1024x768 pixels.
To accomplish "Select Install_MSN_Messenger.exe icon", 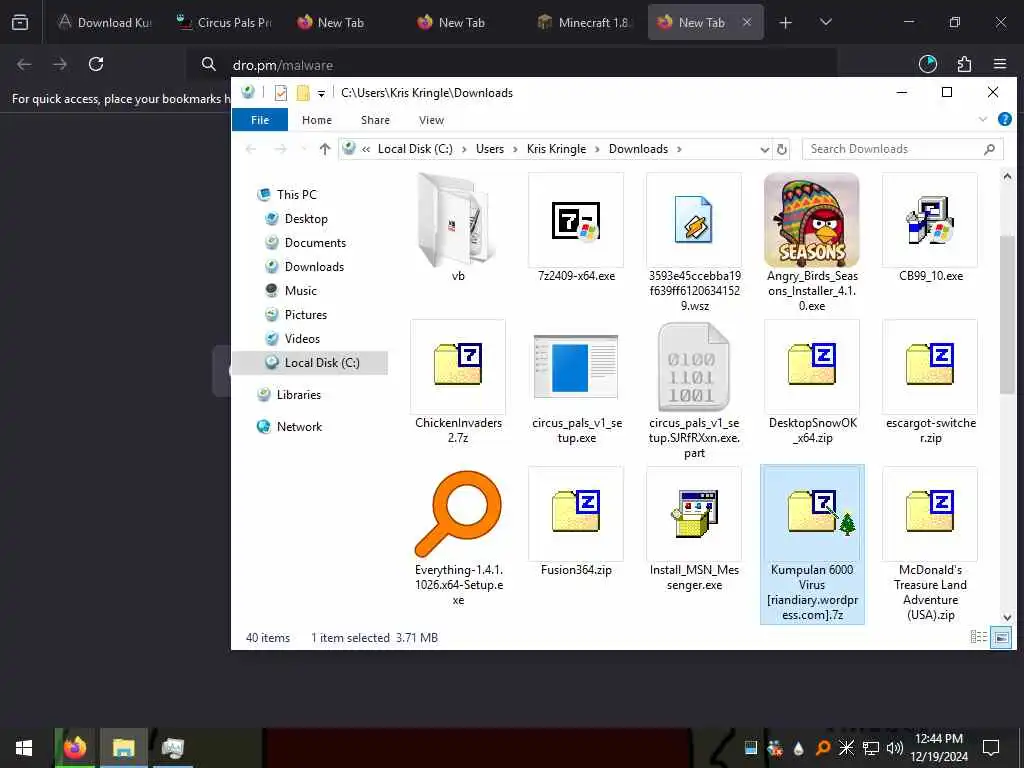I will point(694,513).
